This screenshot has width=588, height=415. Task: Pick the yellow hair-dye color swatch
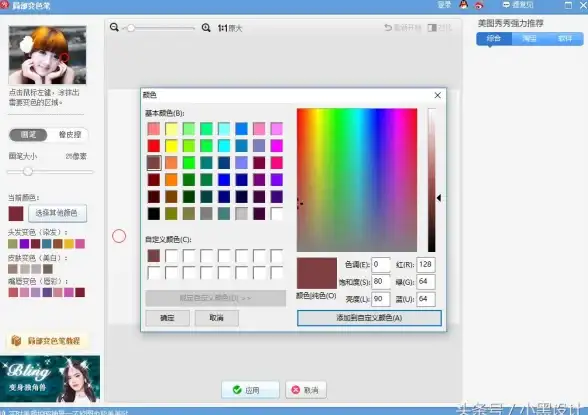(69, 244)
